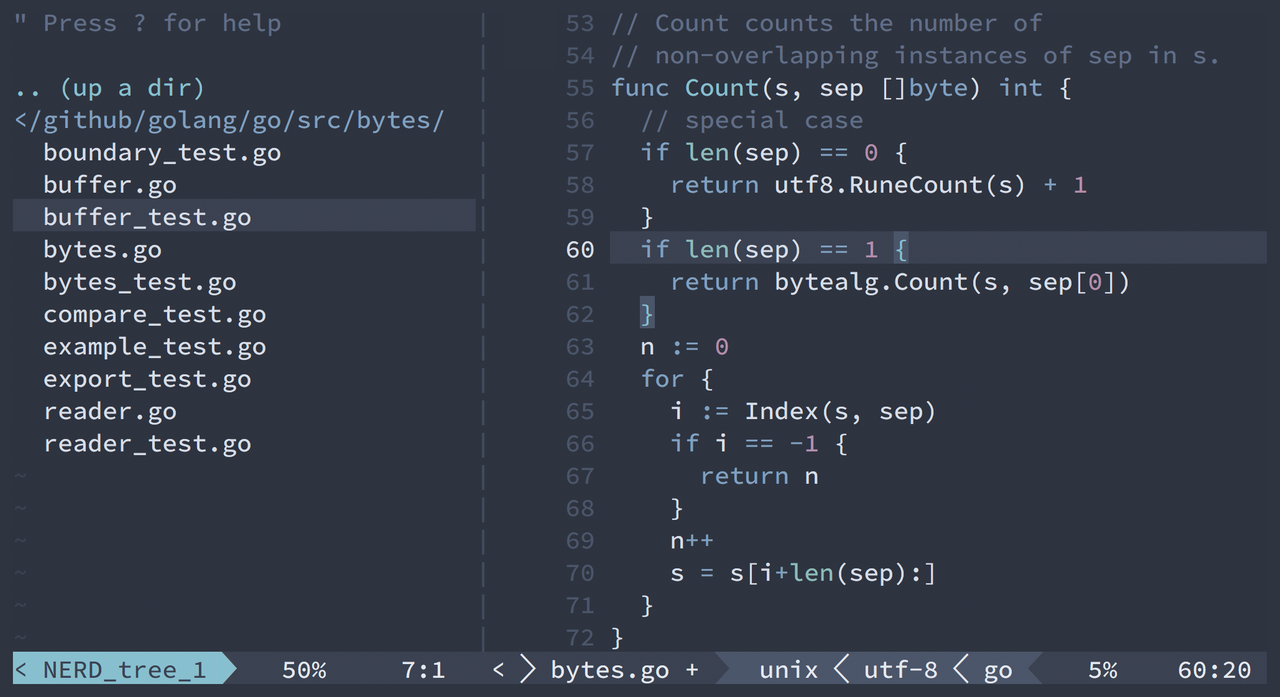Open bytes.go from the file list
Screen dimensions: 1280x697
point(101,250)
